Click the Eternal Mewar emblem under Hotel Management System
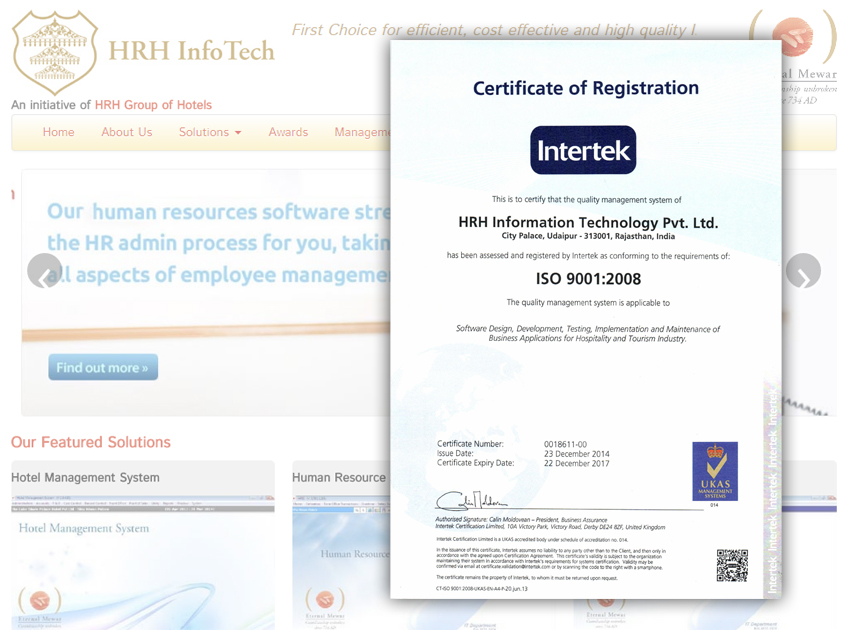 click(x=40, y=600)
